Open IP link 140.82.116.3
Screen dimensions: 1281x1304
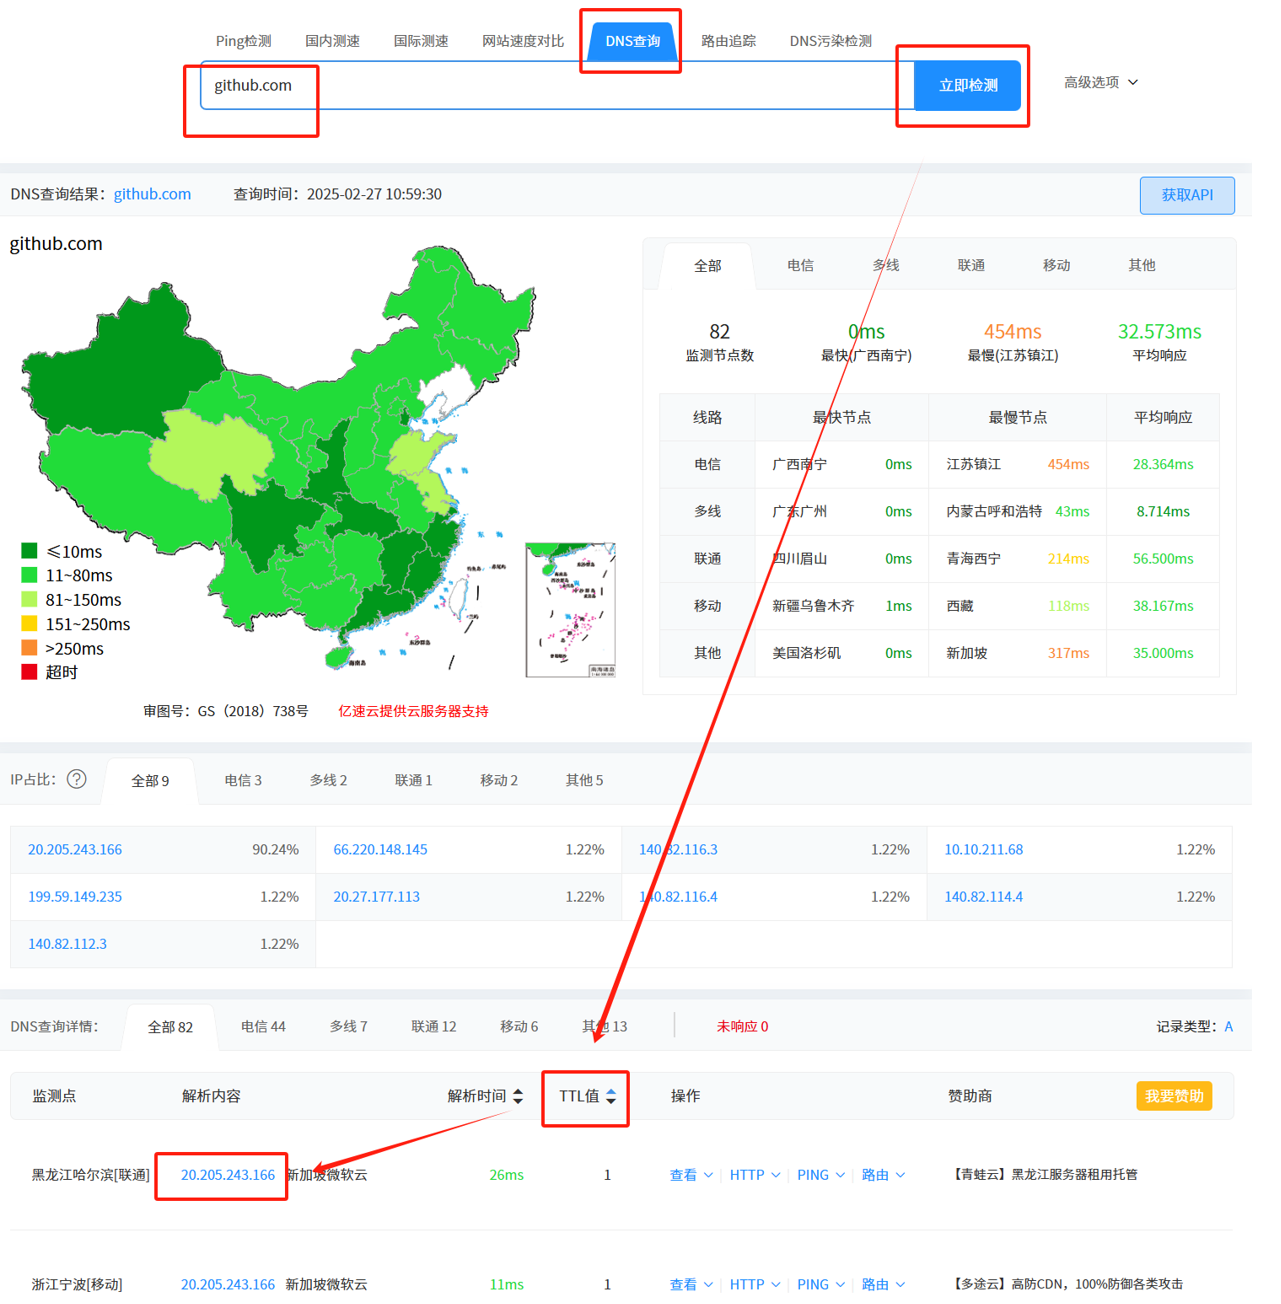678,849
